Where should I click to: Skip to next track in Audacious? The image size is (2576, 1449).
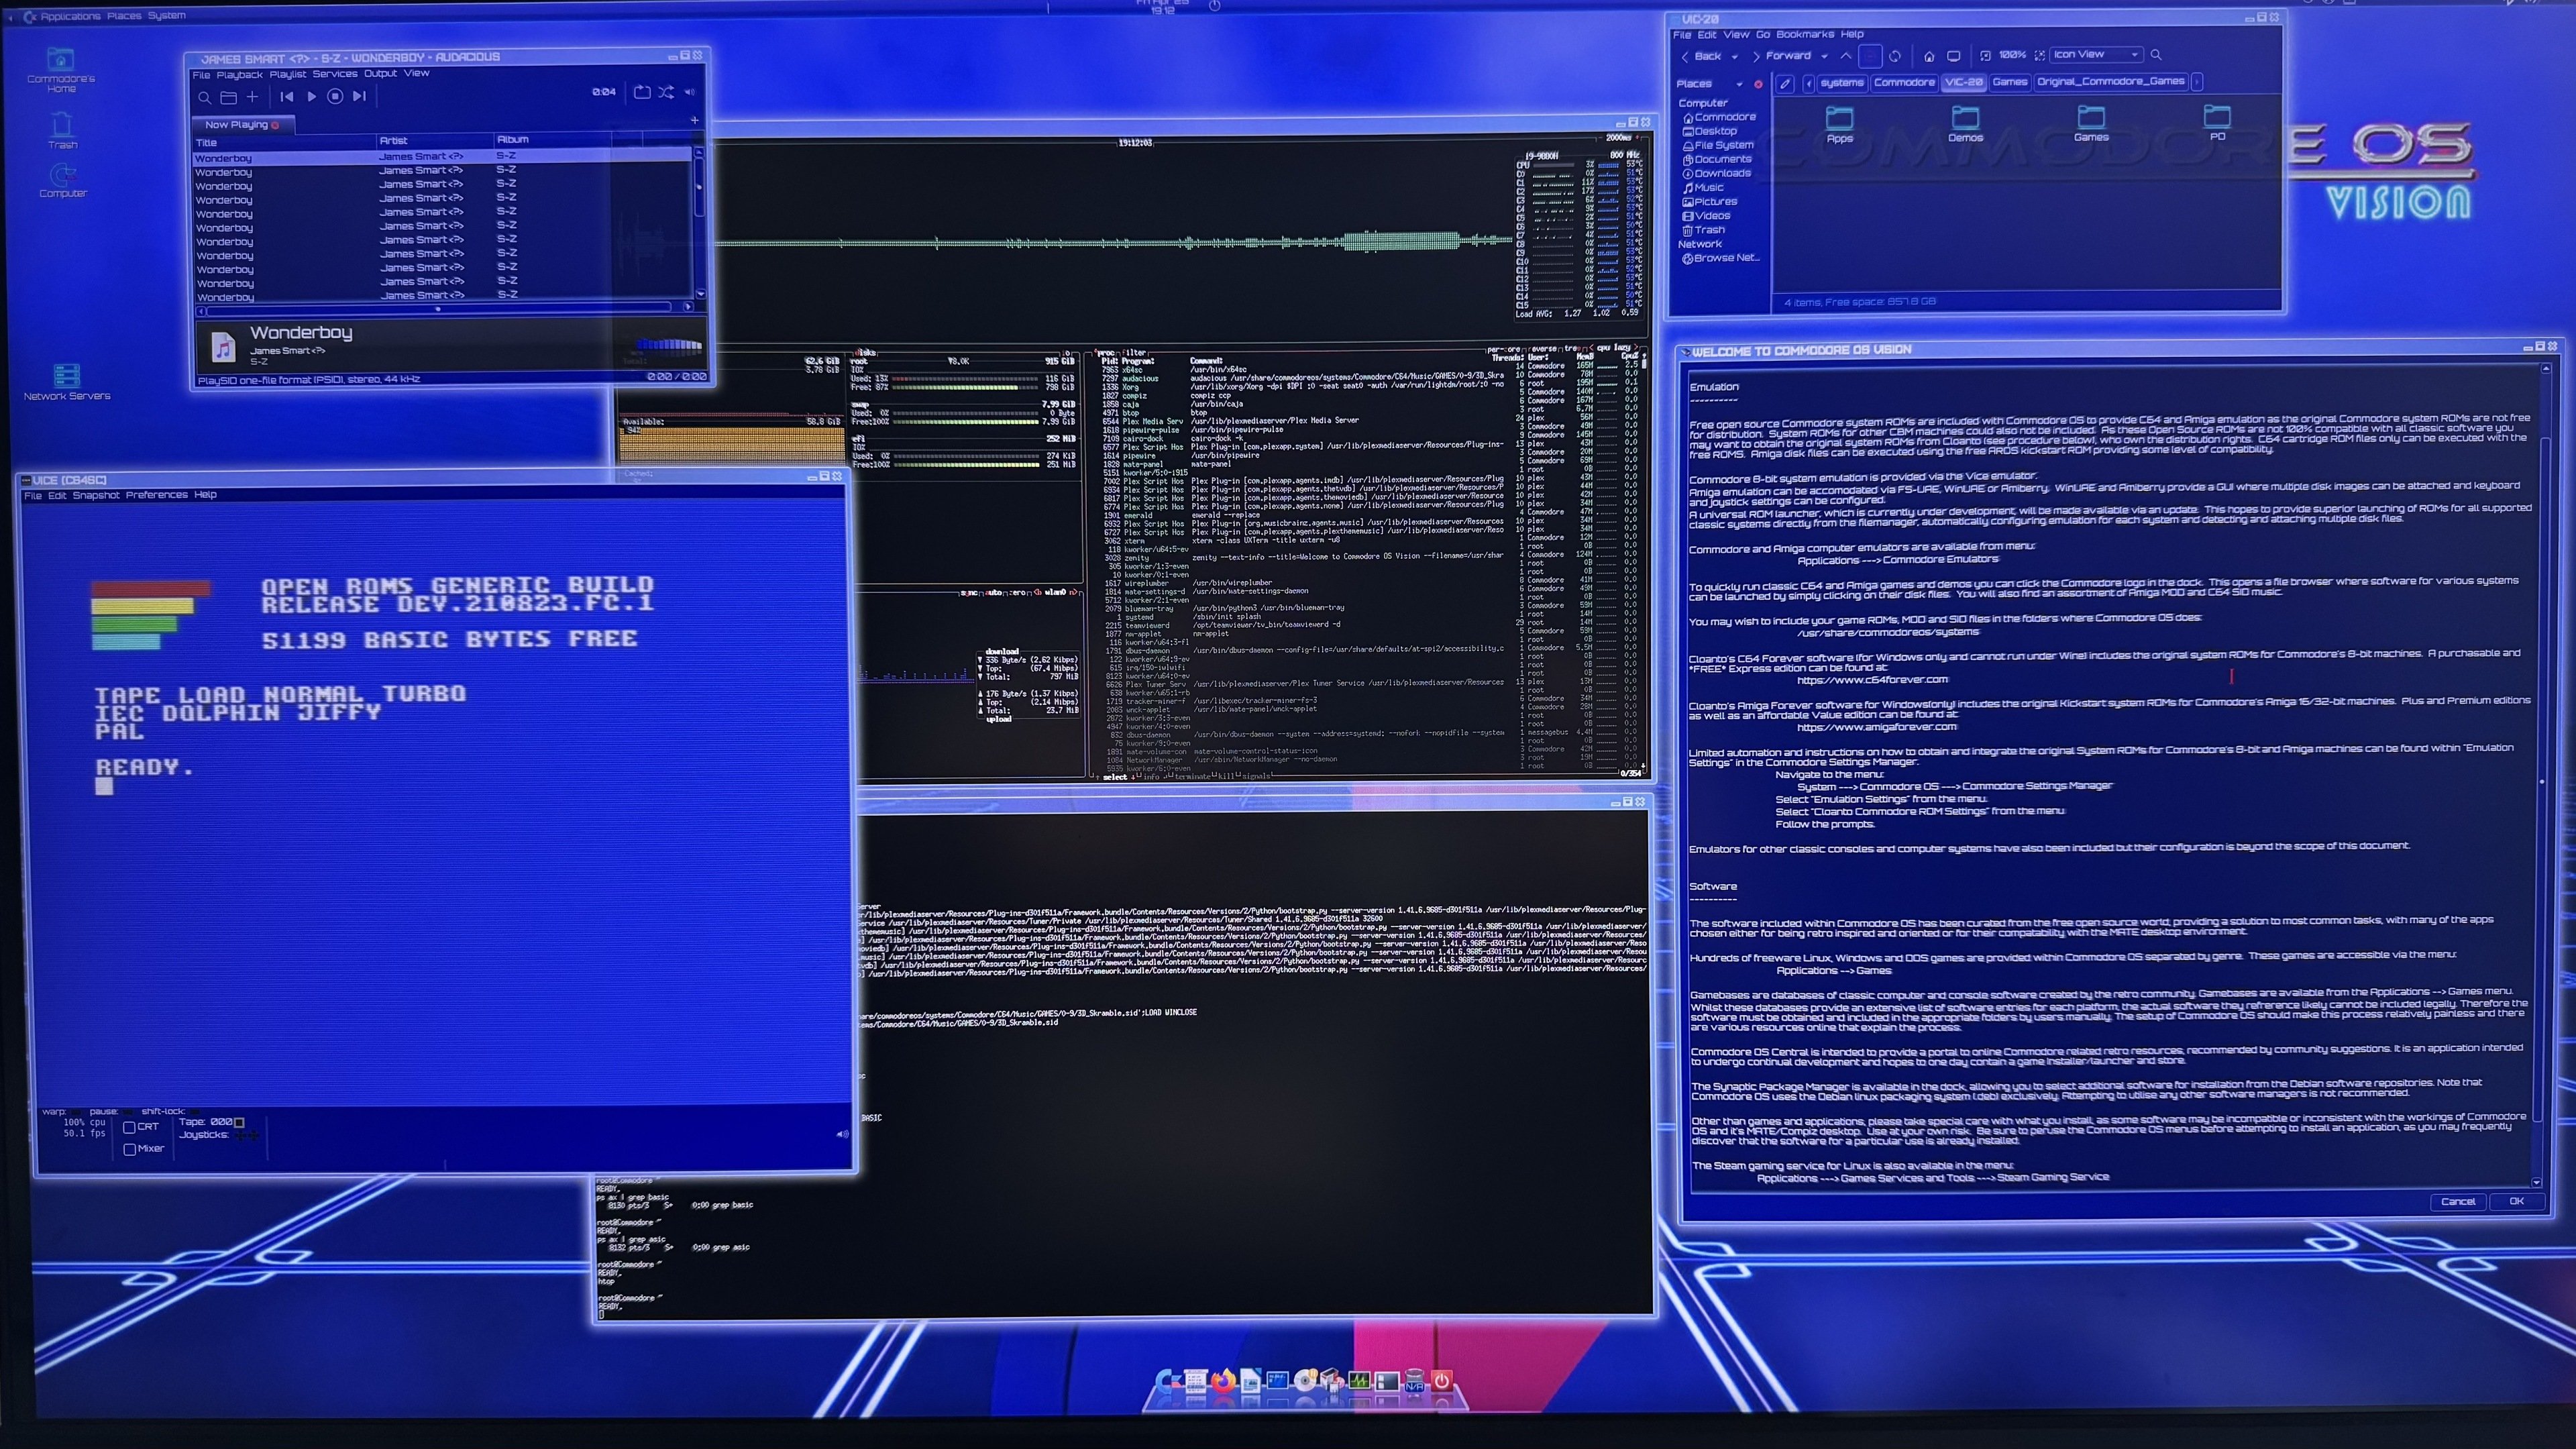(359, 97)
